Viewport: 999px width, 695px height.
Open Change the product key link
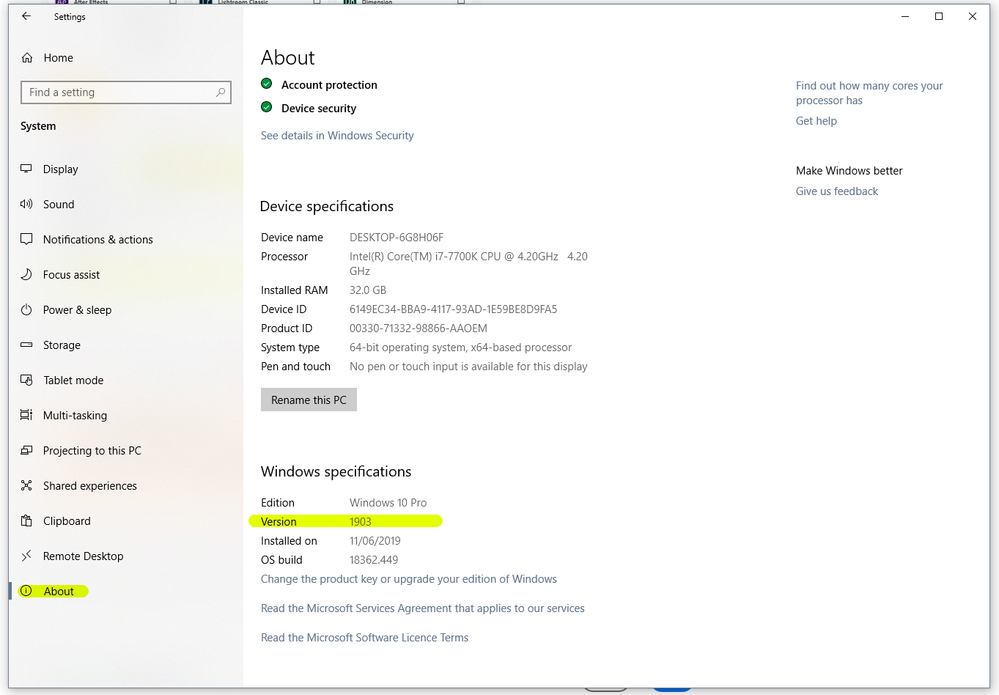coord(408,579)
